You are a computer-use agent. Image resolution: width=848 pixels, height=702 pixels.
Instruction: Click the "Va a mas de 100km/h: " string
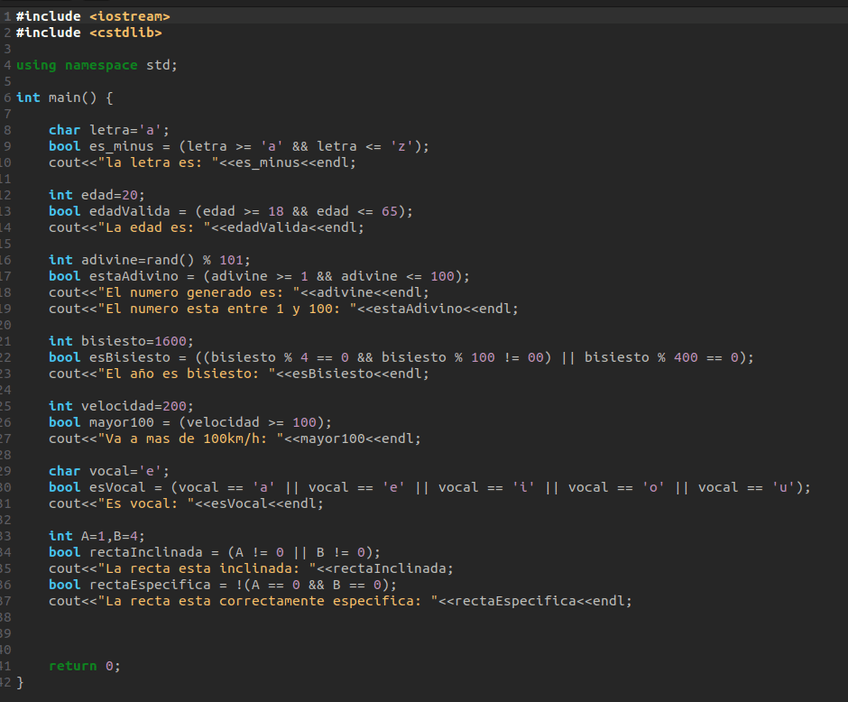190,438
